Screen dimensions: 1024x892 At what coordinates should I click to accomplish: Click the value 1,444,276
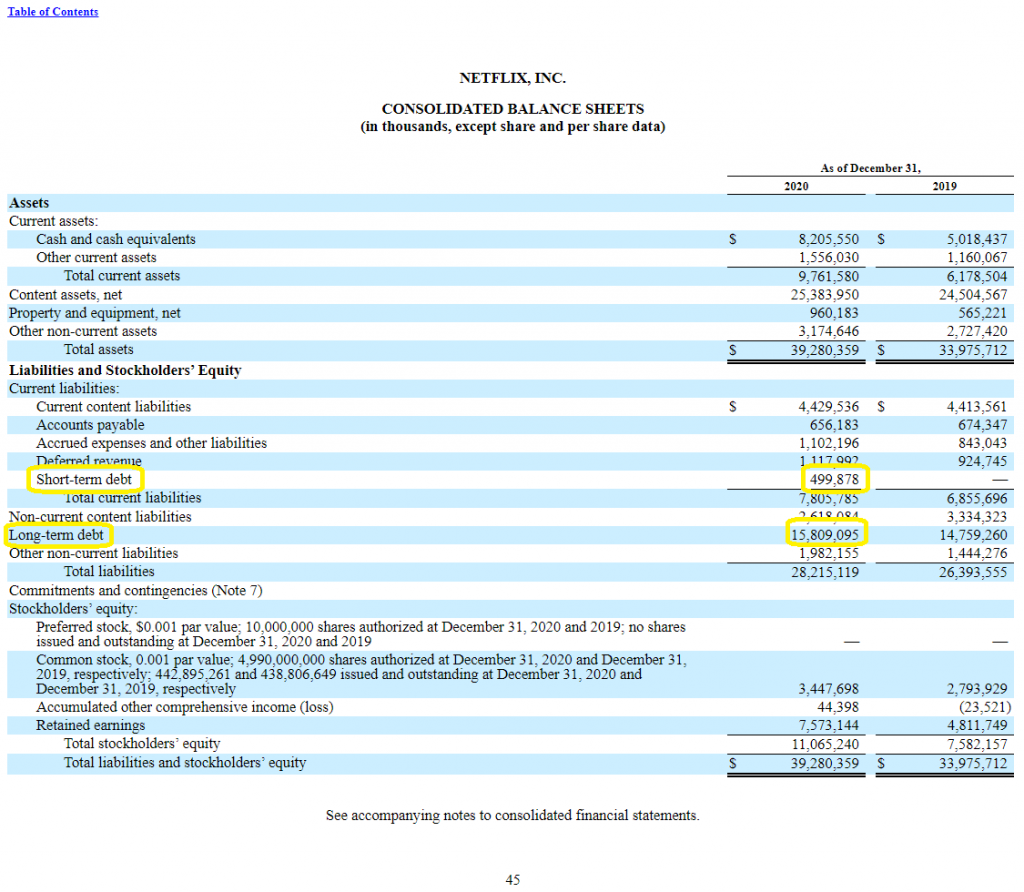point(977,554)
